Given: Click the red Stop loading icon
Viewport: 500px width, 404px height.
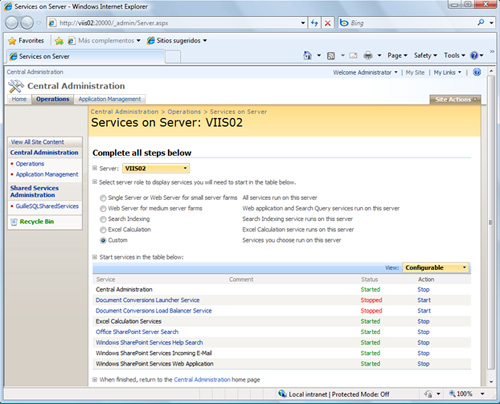Looking at the screenshot, I should pyautogui.click(x=328, y=23).
